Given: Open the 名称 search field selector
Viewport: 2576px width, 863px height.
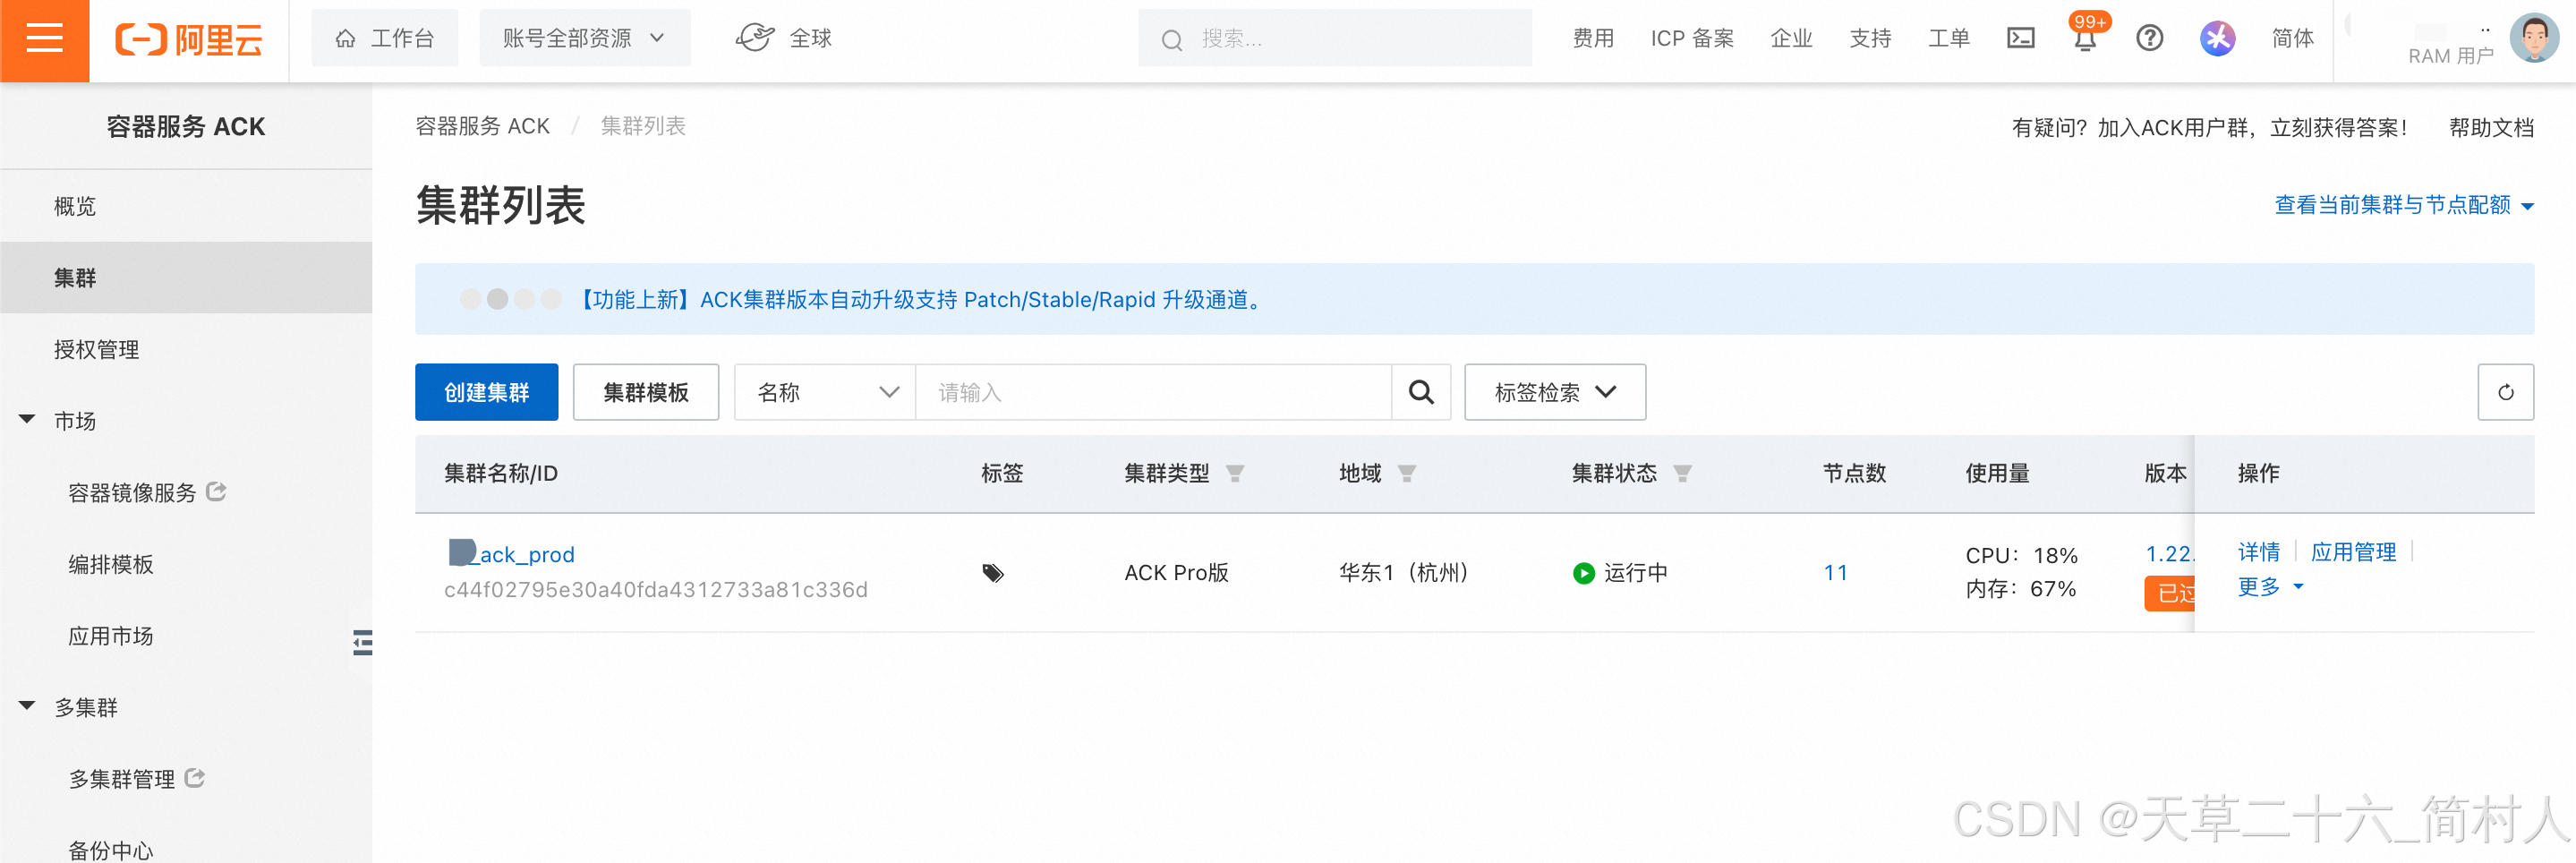Looking at the screenshot, I should pyautogui.click(x=825, y=392).
